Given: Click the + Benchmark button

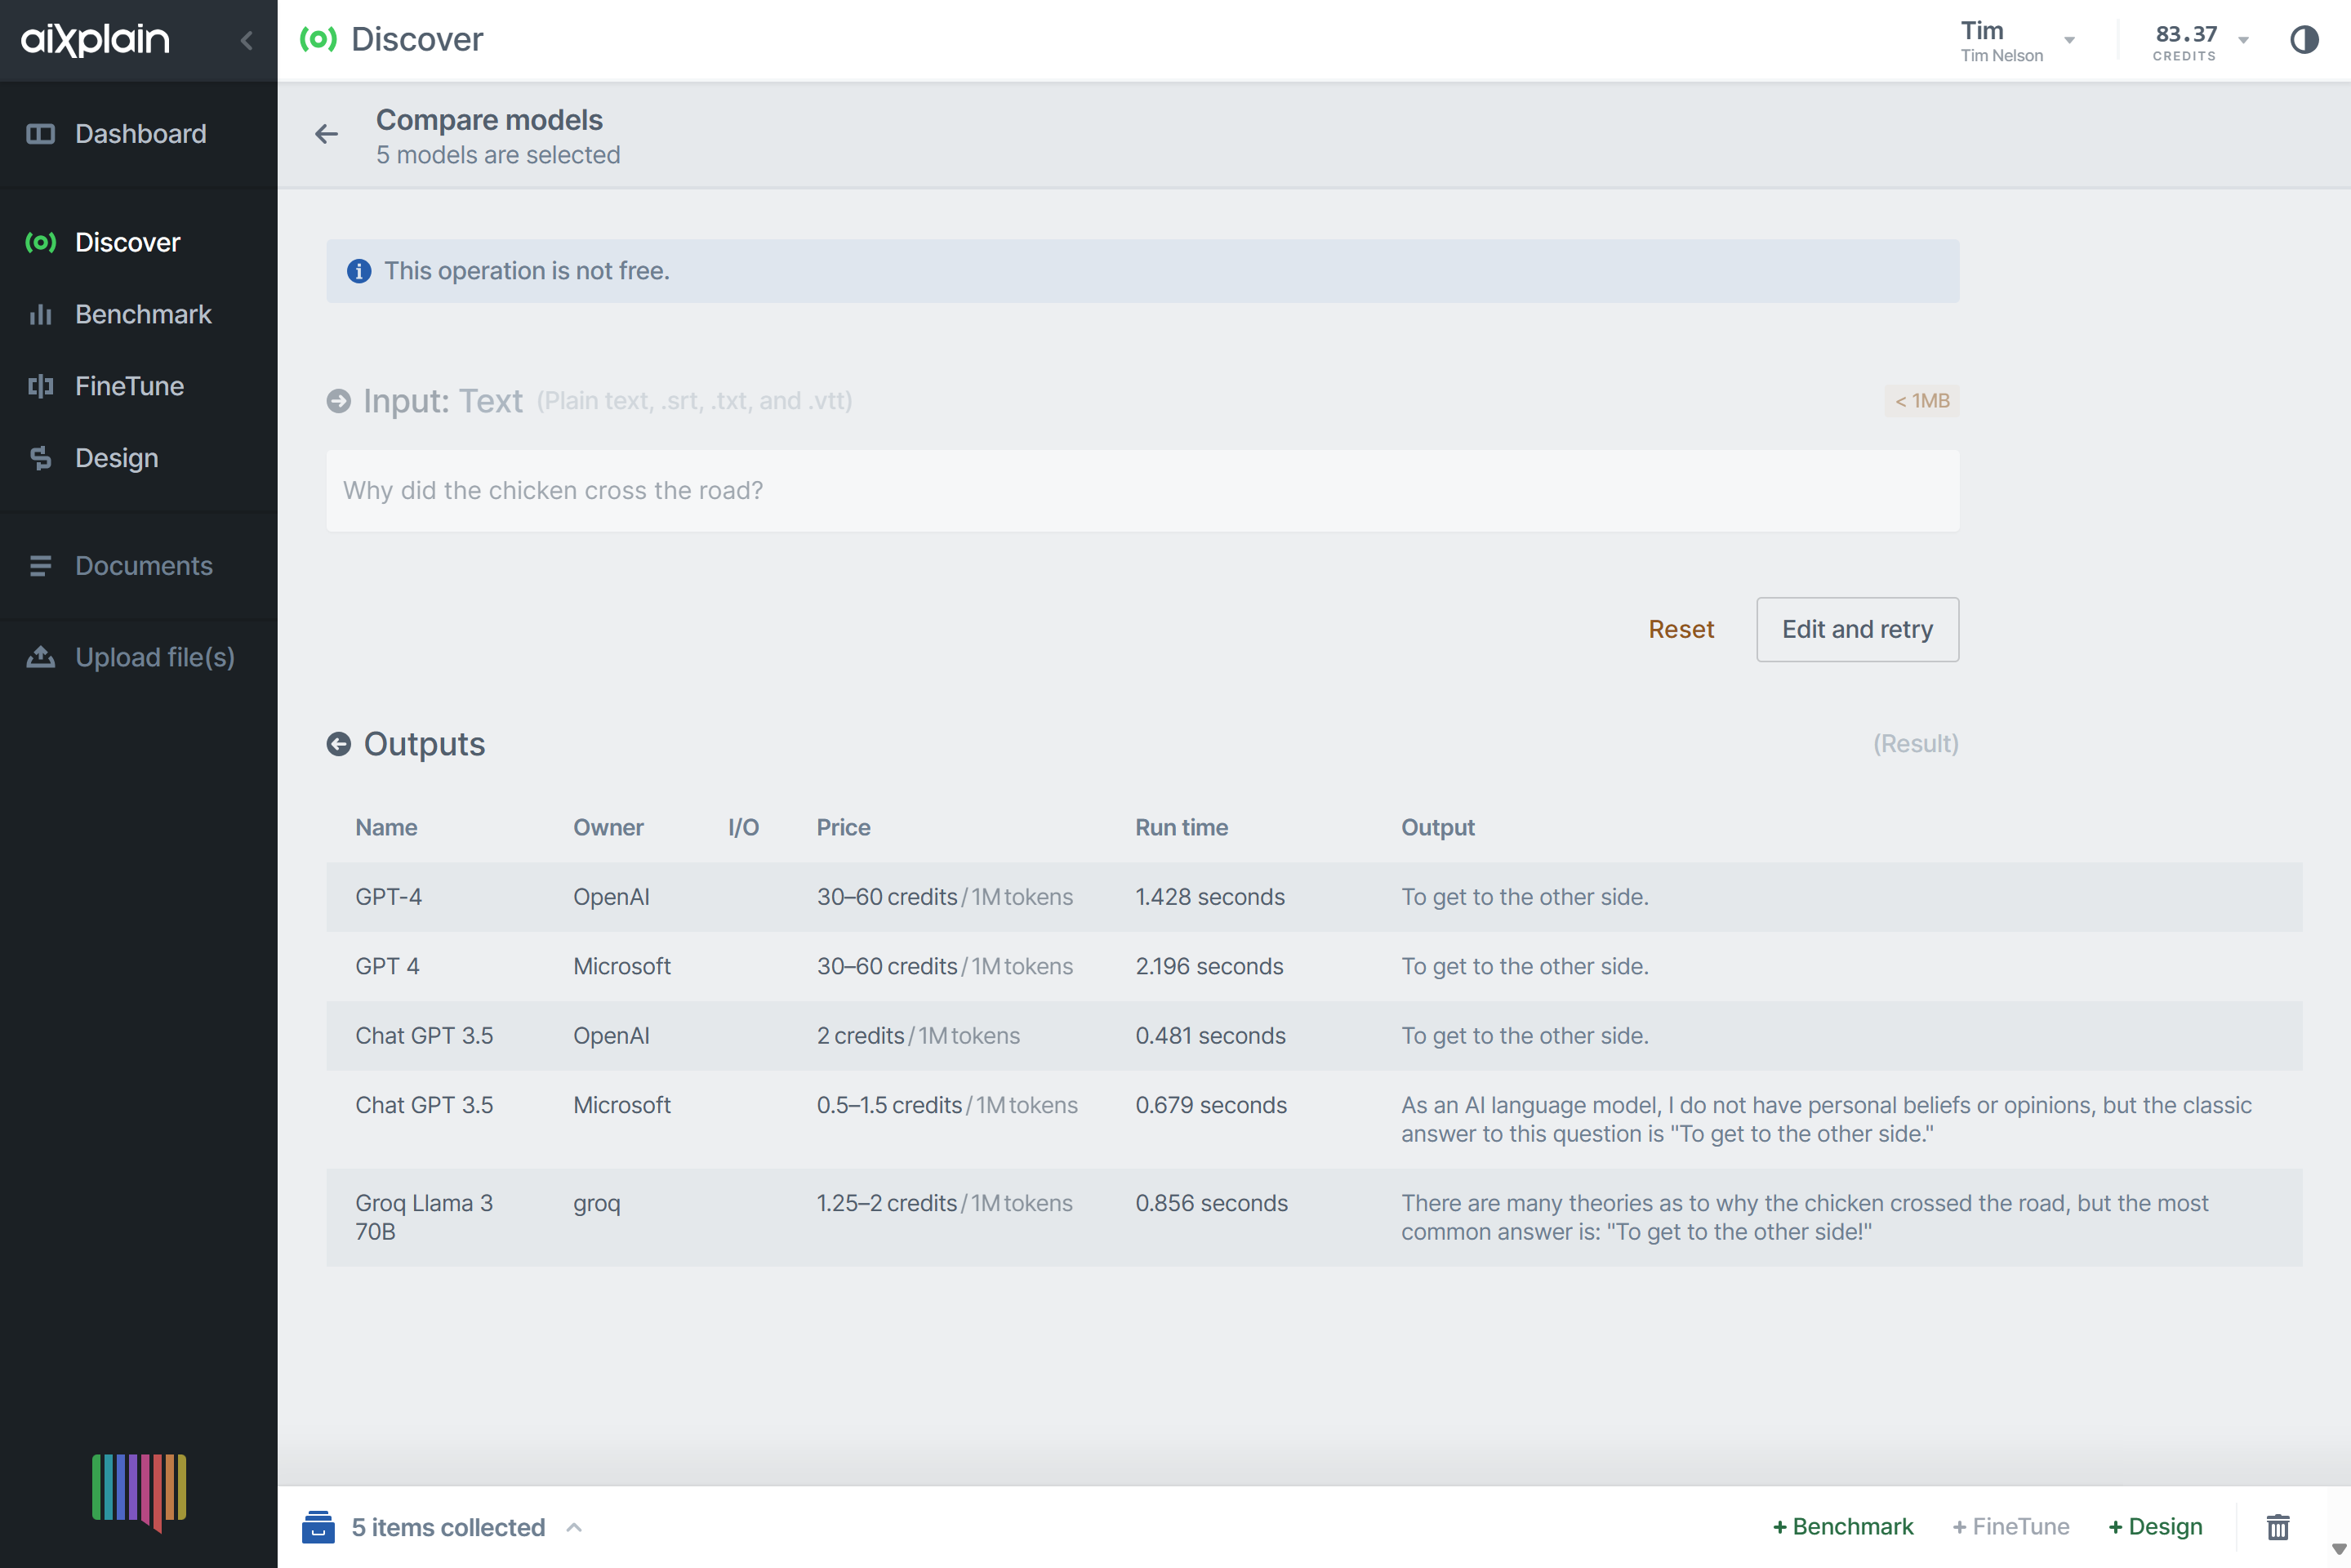Looking at the screenshot, I should (x=1842, y=1527).
